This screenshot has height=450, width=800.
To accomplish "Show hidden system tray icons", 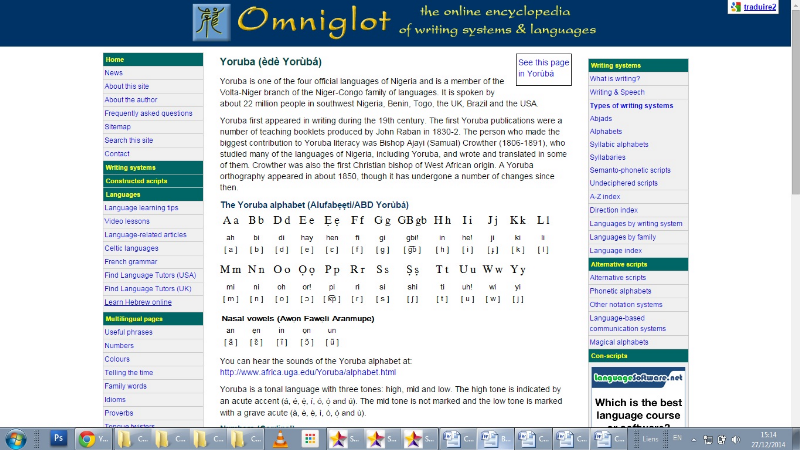I will [x=694, y=439].
